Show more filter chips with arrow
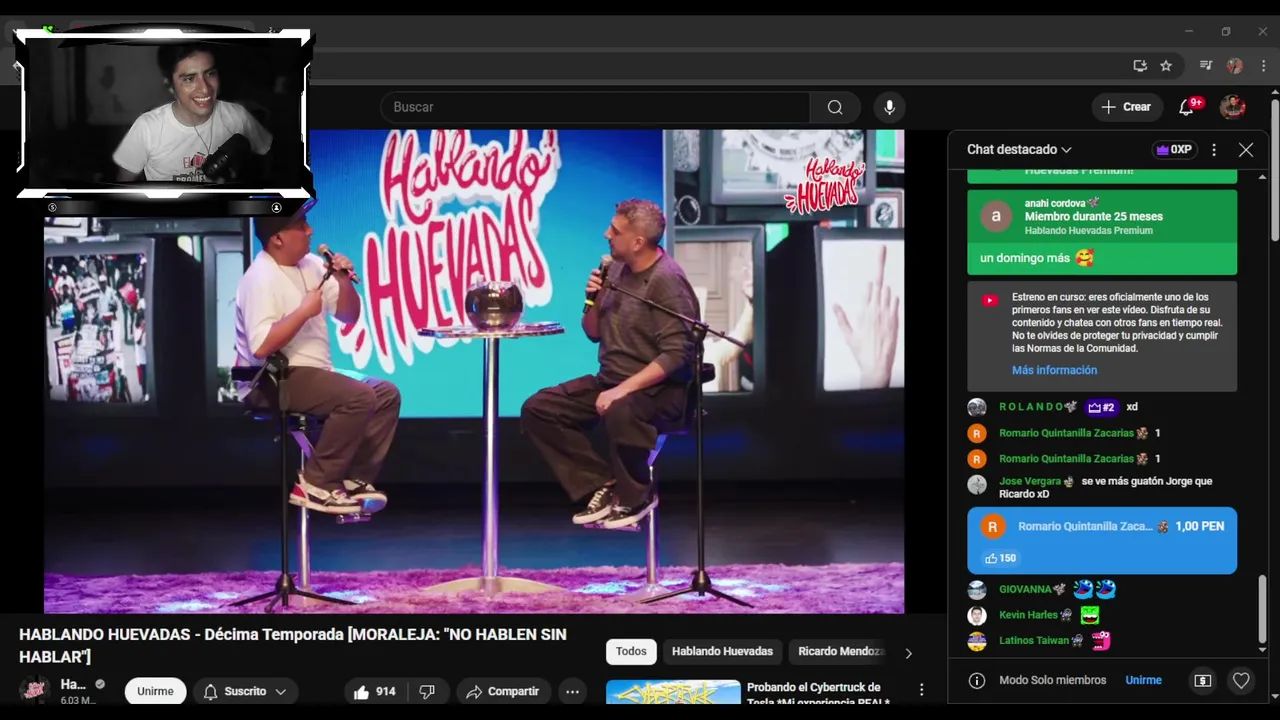The width and height of the screenshot is (1280, 720). [x=908, y=653]
